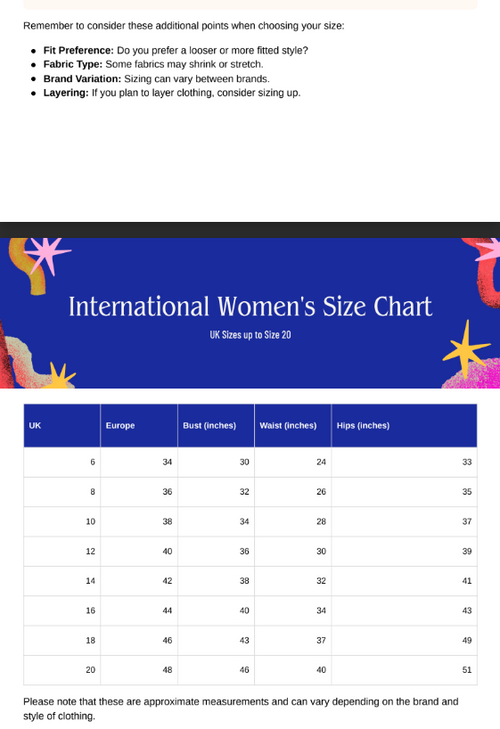Click the International Women's Size Chart title
Image resolution: width=500 pixels, height=729 pixels.
[250, 307]
